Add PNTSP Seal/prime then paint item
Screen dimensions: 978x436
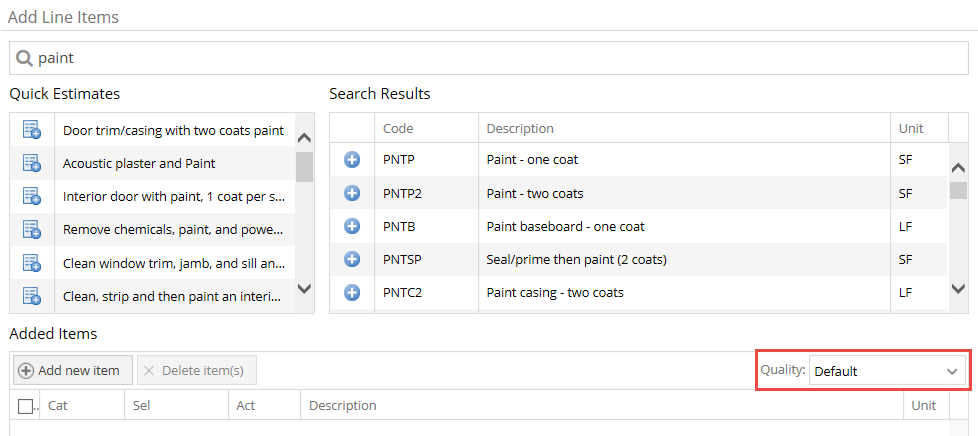click(x=352, y=259)
